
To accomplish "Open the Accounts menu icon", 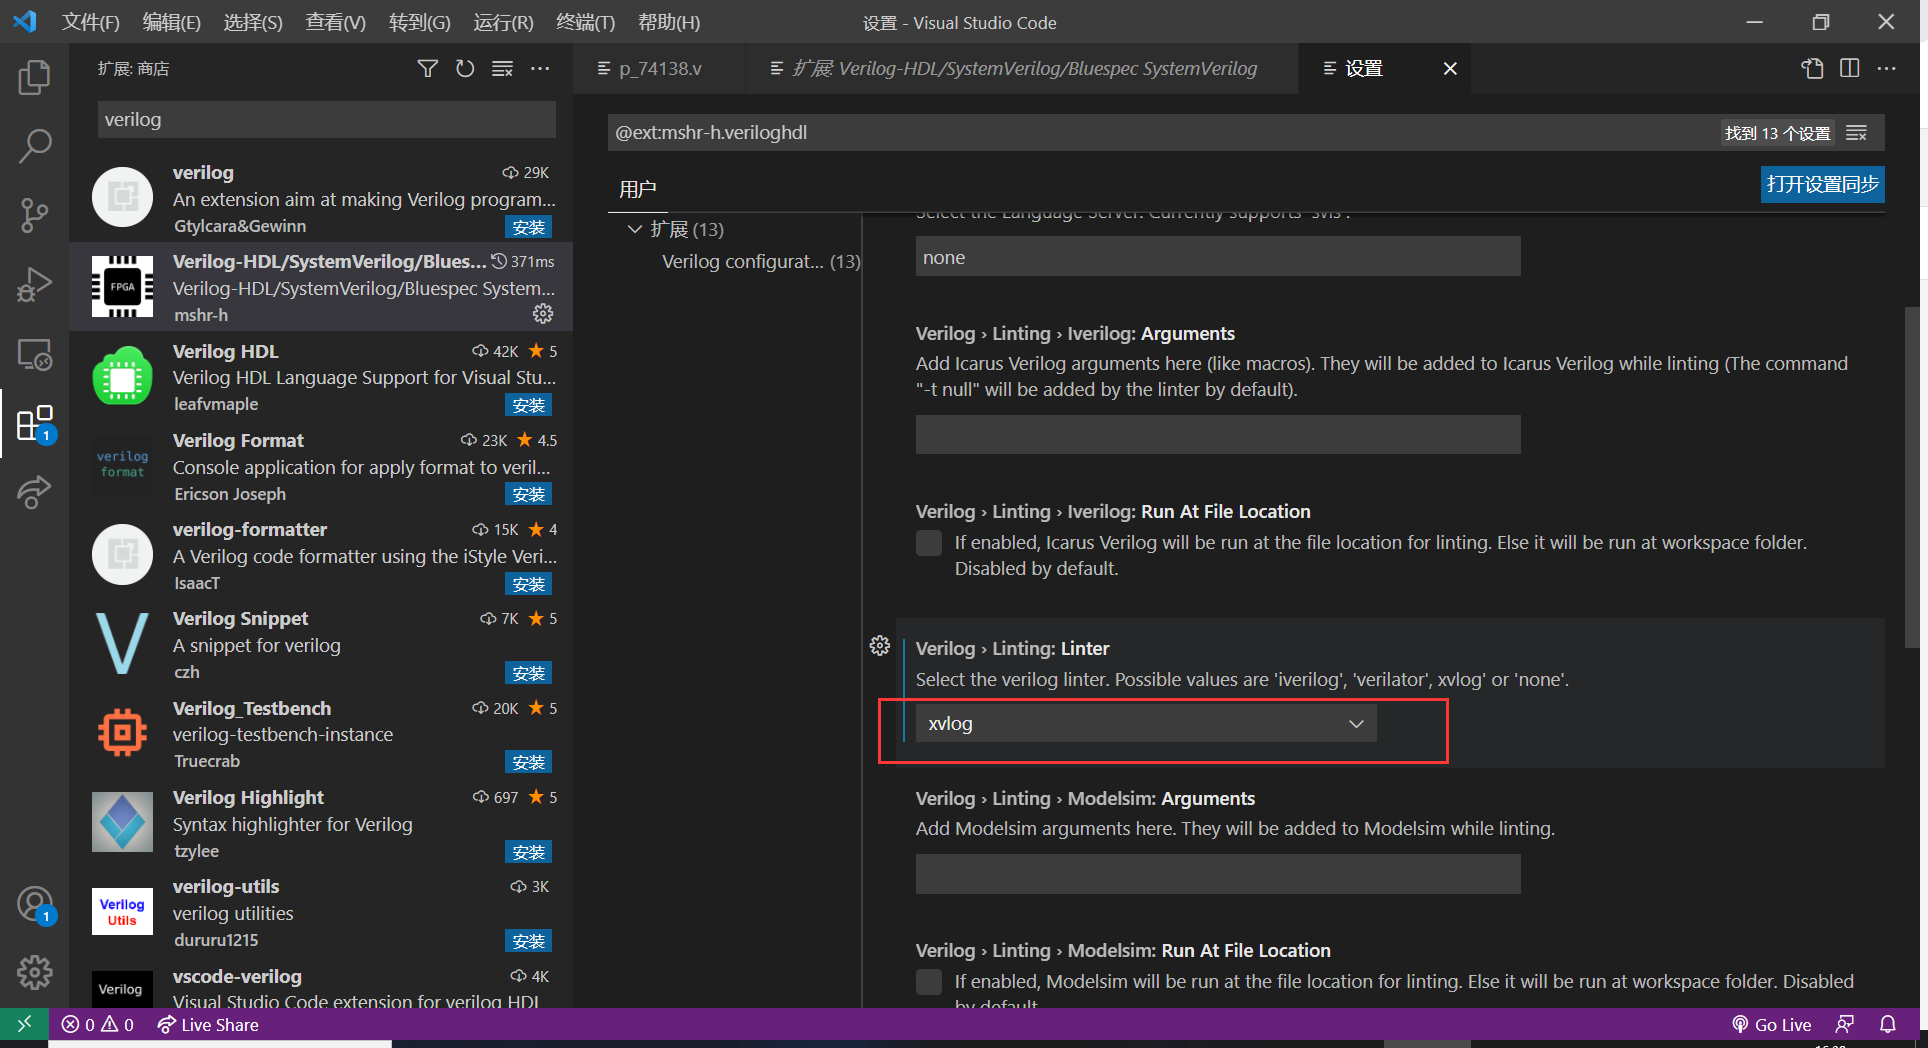I will point(34,905).
